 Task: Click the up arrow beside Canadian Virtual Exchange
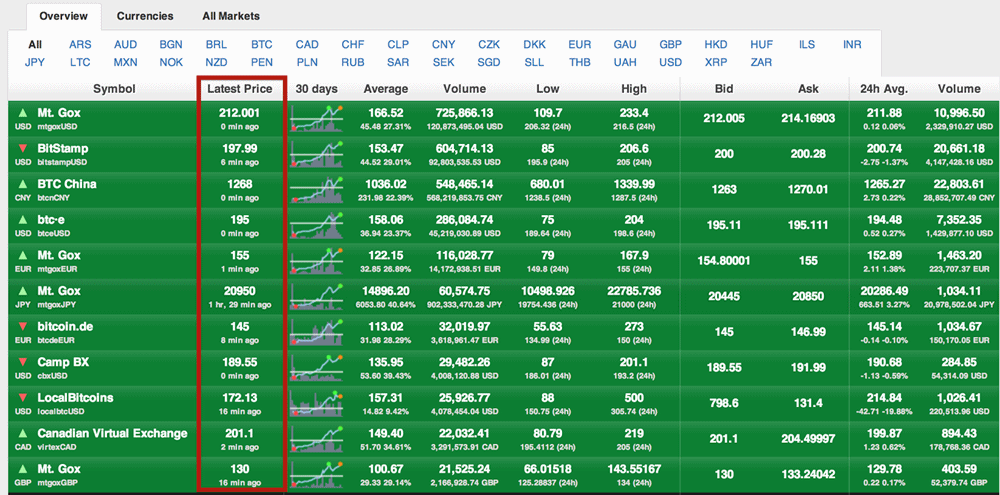point(24,434)
